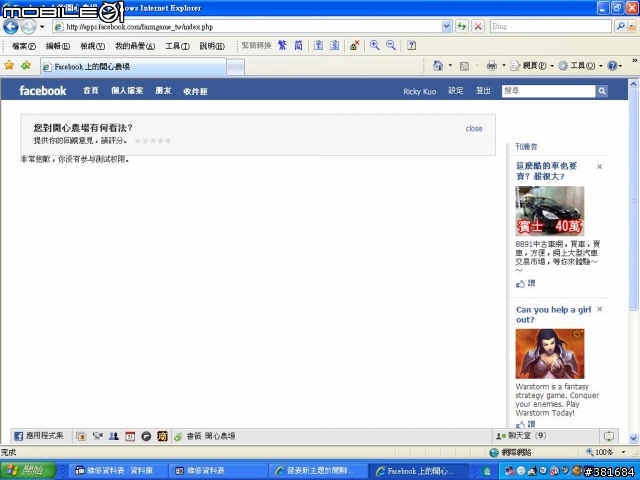Image resolution: width=640 pixels, height=480 pixels.
Task: Go to Facebook 首頁 link
Action: coord(91,91)
